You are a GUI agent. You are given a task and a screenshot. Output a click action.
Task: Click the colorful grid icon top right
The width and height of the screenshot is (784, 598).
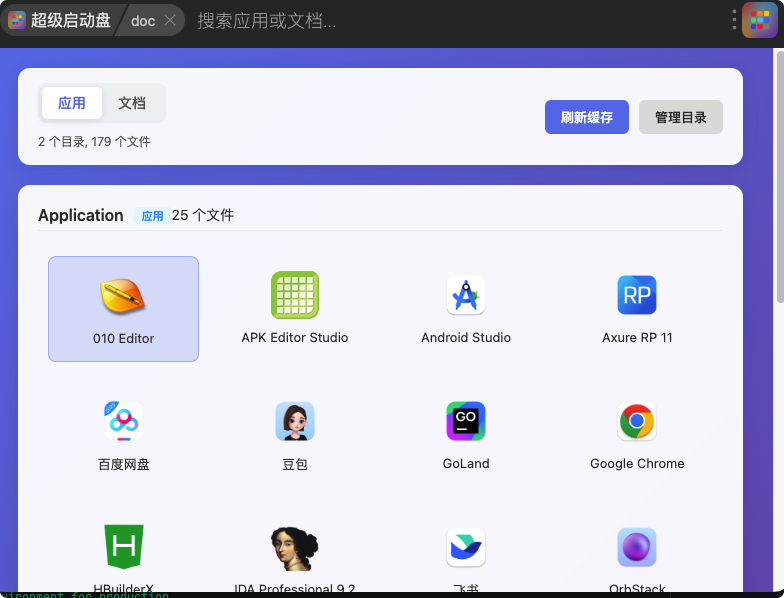click(760, 20)
